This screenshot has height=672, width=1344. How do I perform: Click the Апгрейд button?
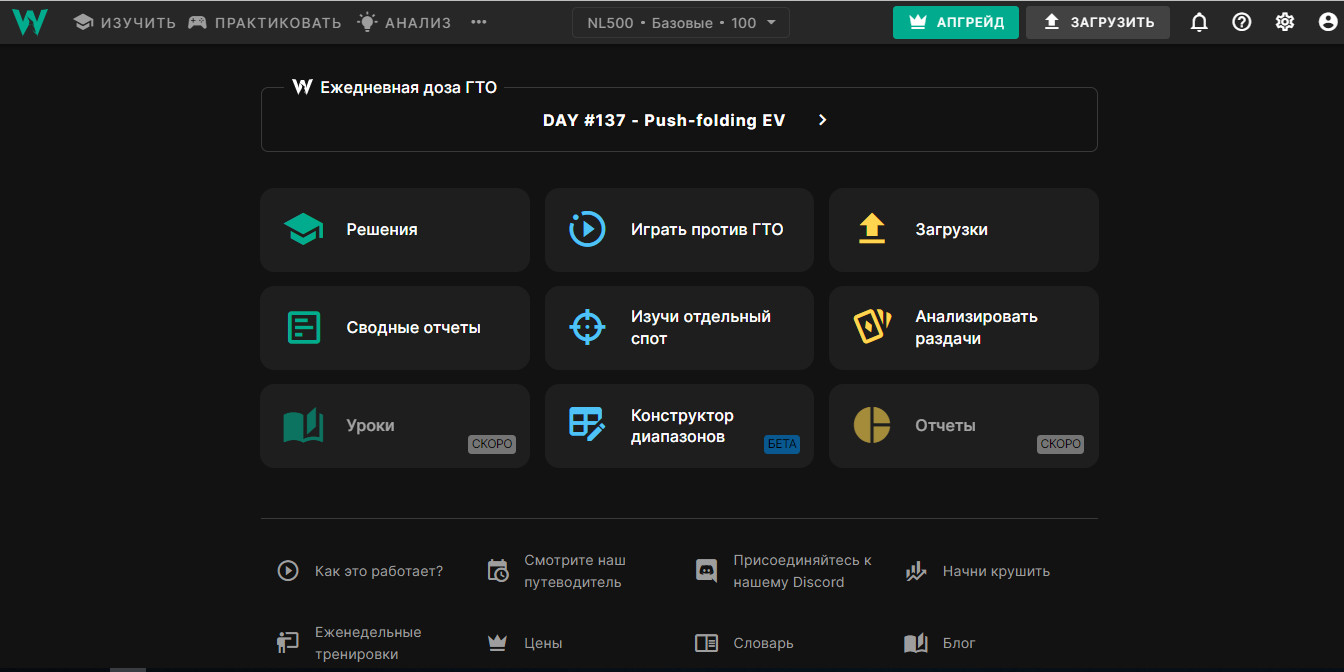point(955,22)
